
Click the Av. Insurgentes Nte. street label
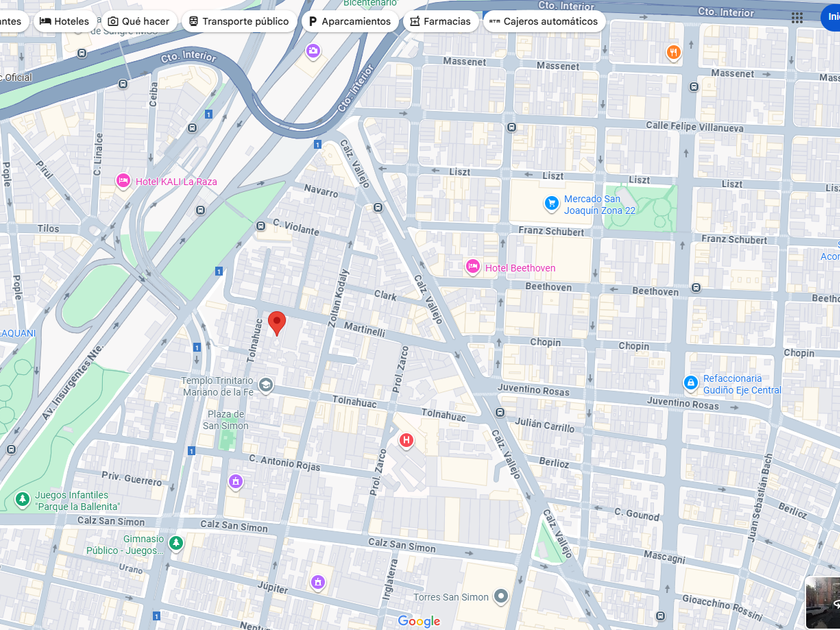73,382
